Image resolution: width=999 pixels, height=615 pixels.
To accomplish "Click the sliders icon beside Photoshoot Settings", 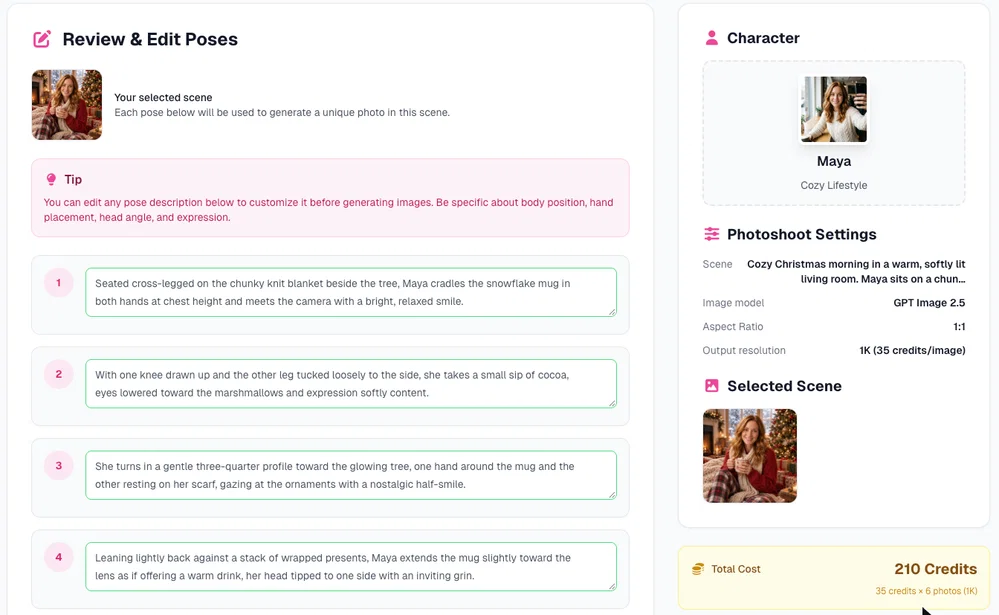I will click(x=712, y=234).
